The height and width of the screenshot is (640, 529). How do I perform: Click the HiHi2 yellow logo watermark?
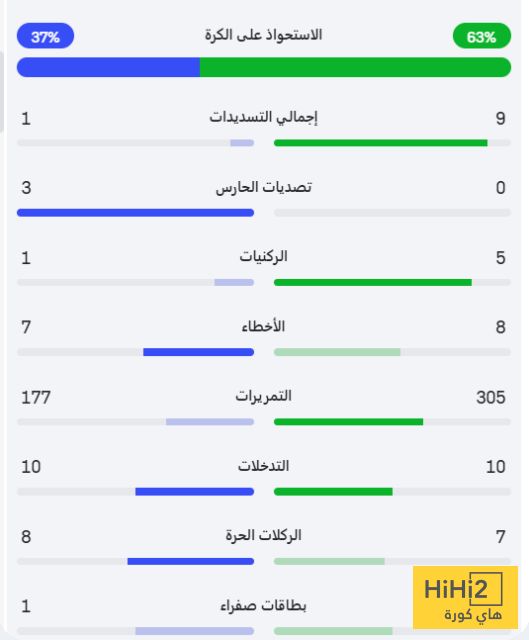coord(465,598)
